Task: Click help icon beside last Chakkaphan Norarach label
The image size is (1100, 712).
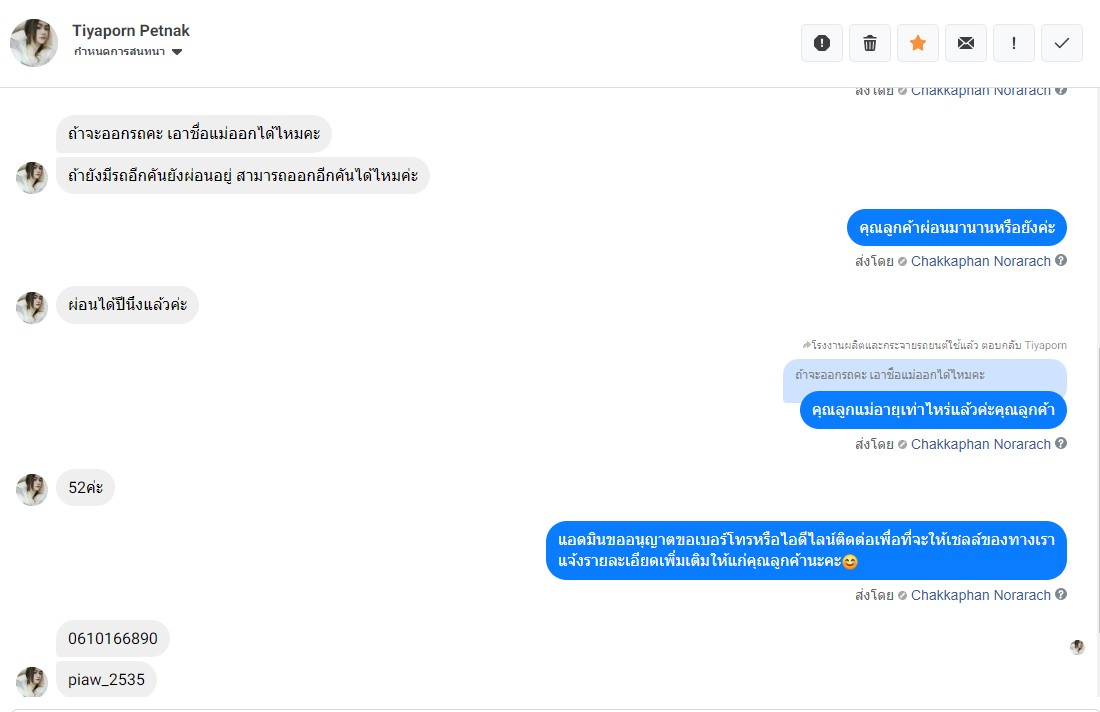Action: [1061, 594]
